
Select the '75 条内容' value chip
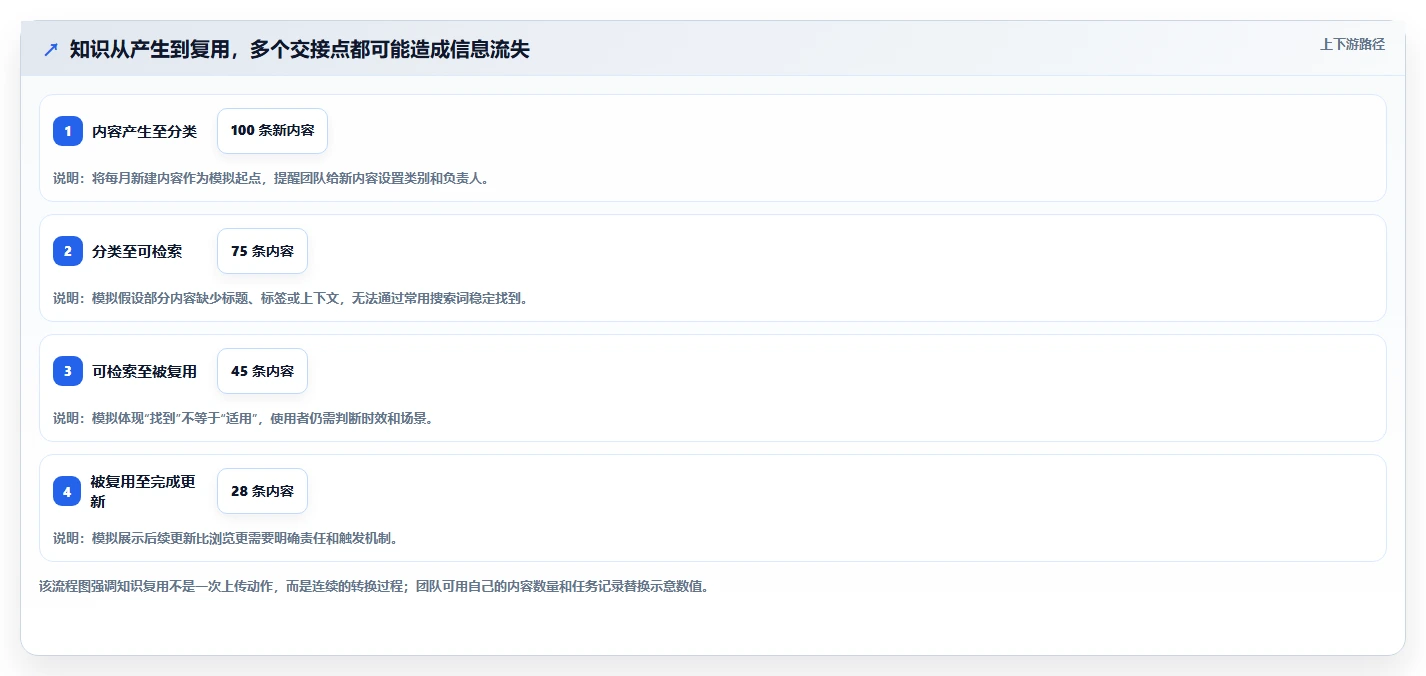[x=262, y=251]
